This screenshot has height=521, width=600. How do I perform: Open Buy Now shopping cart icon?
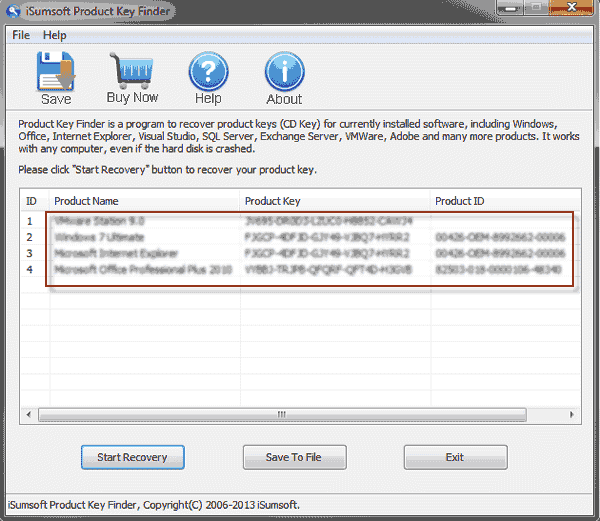click(132, 70)
